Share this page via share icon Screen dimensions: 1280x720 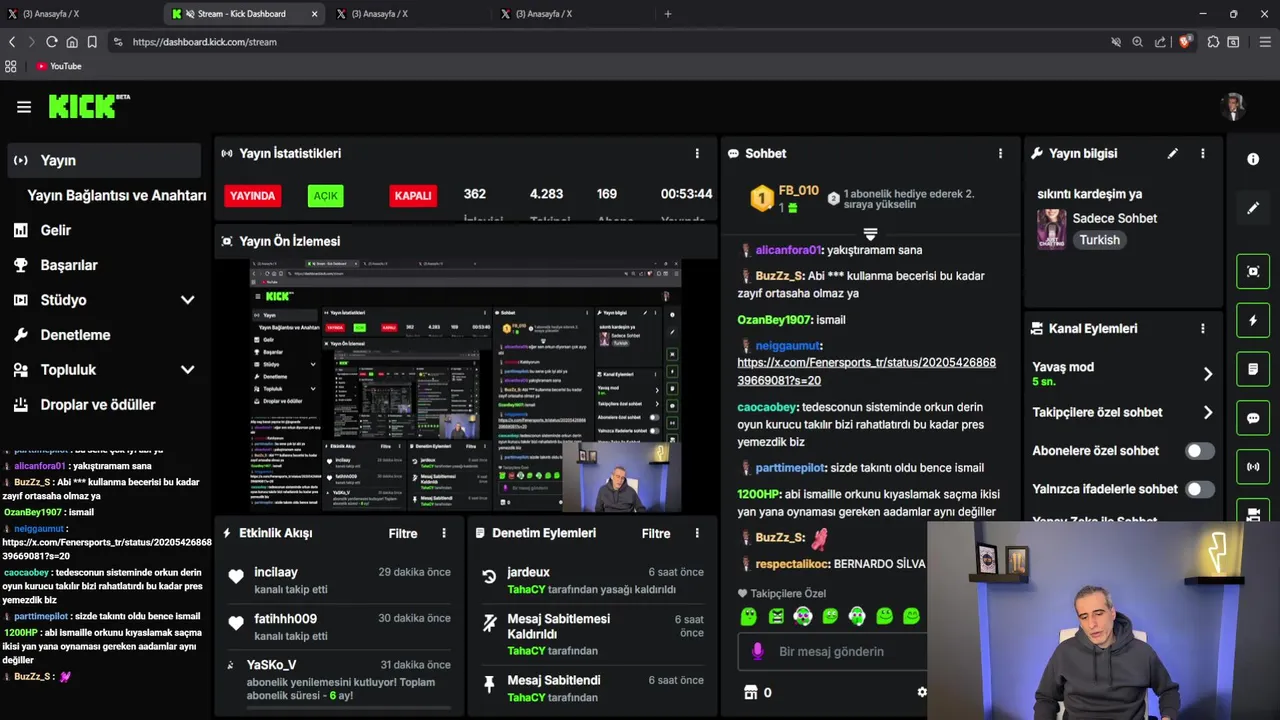pos(1160,42)
